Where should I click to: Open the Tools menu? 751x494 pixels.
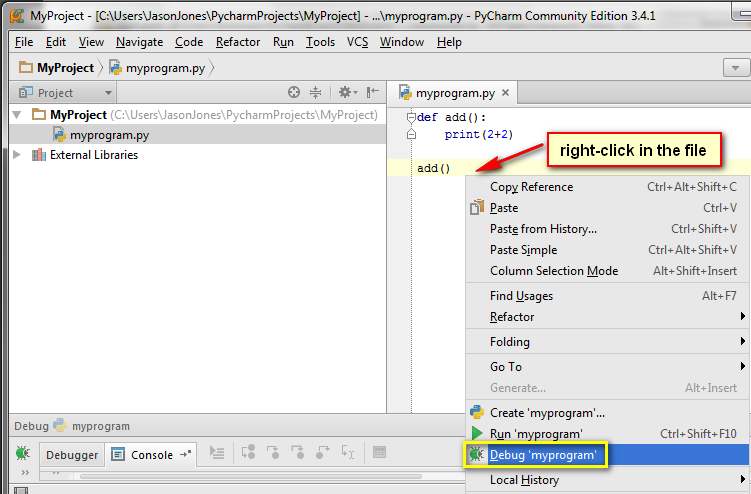(x=320, y=42)
